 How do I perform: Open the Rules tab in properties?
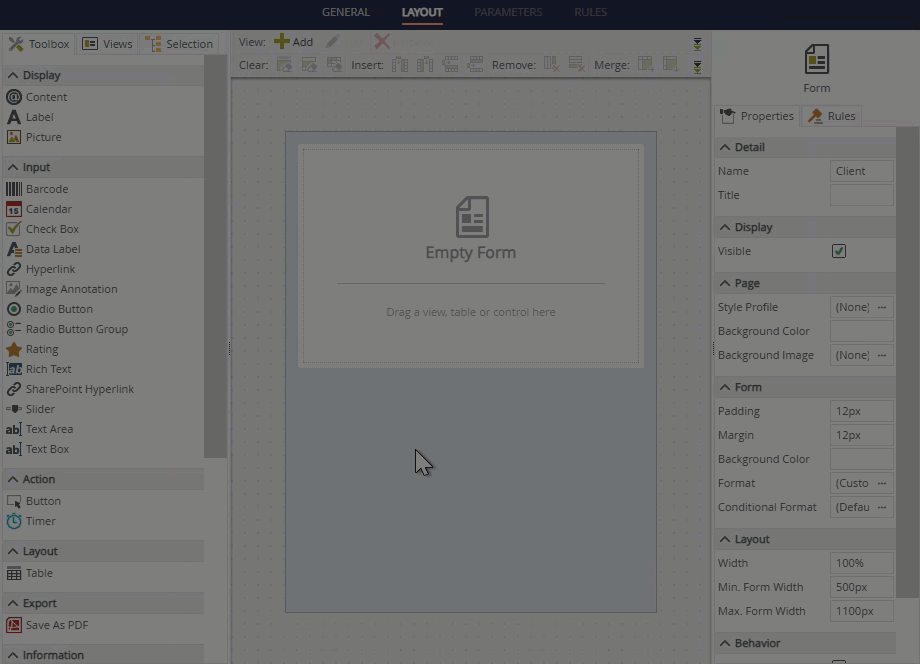832,116
